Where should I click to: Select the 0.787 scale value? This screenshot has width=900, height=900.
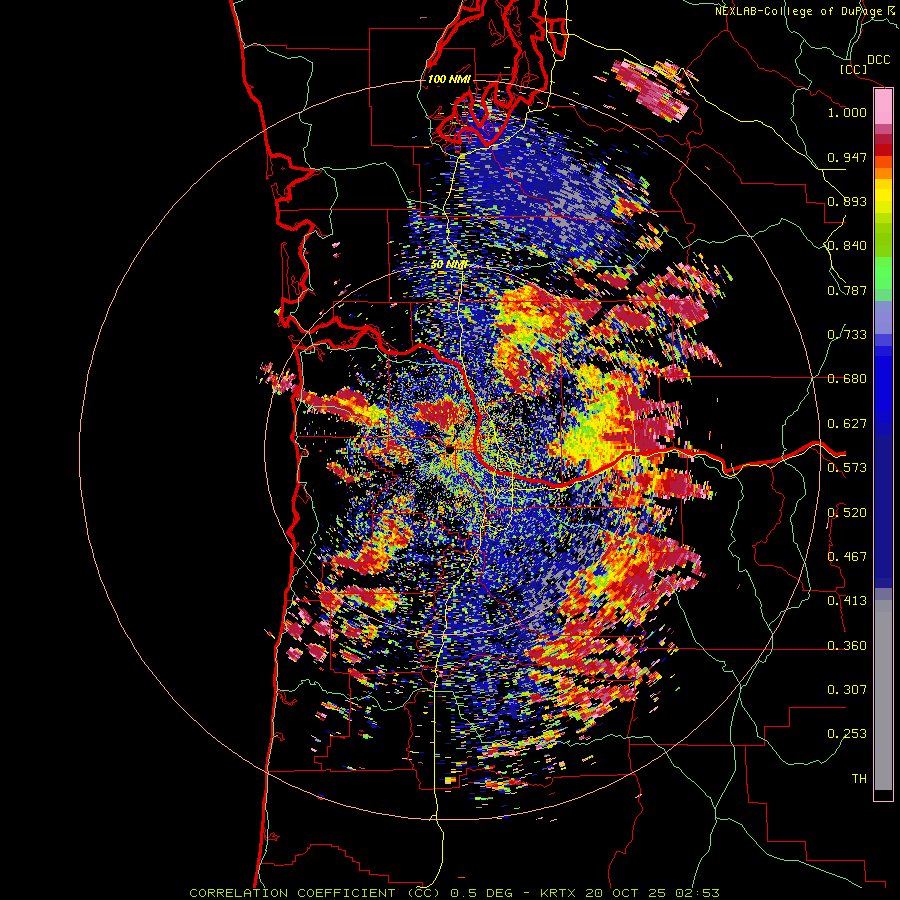tap(847, 290)
